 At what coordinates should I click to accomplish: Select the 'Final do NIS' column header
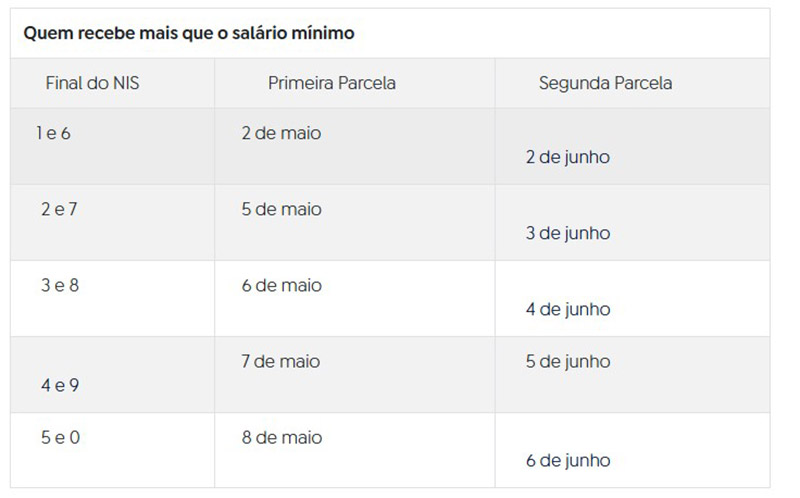(92, 84)
